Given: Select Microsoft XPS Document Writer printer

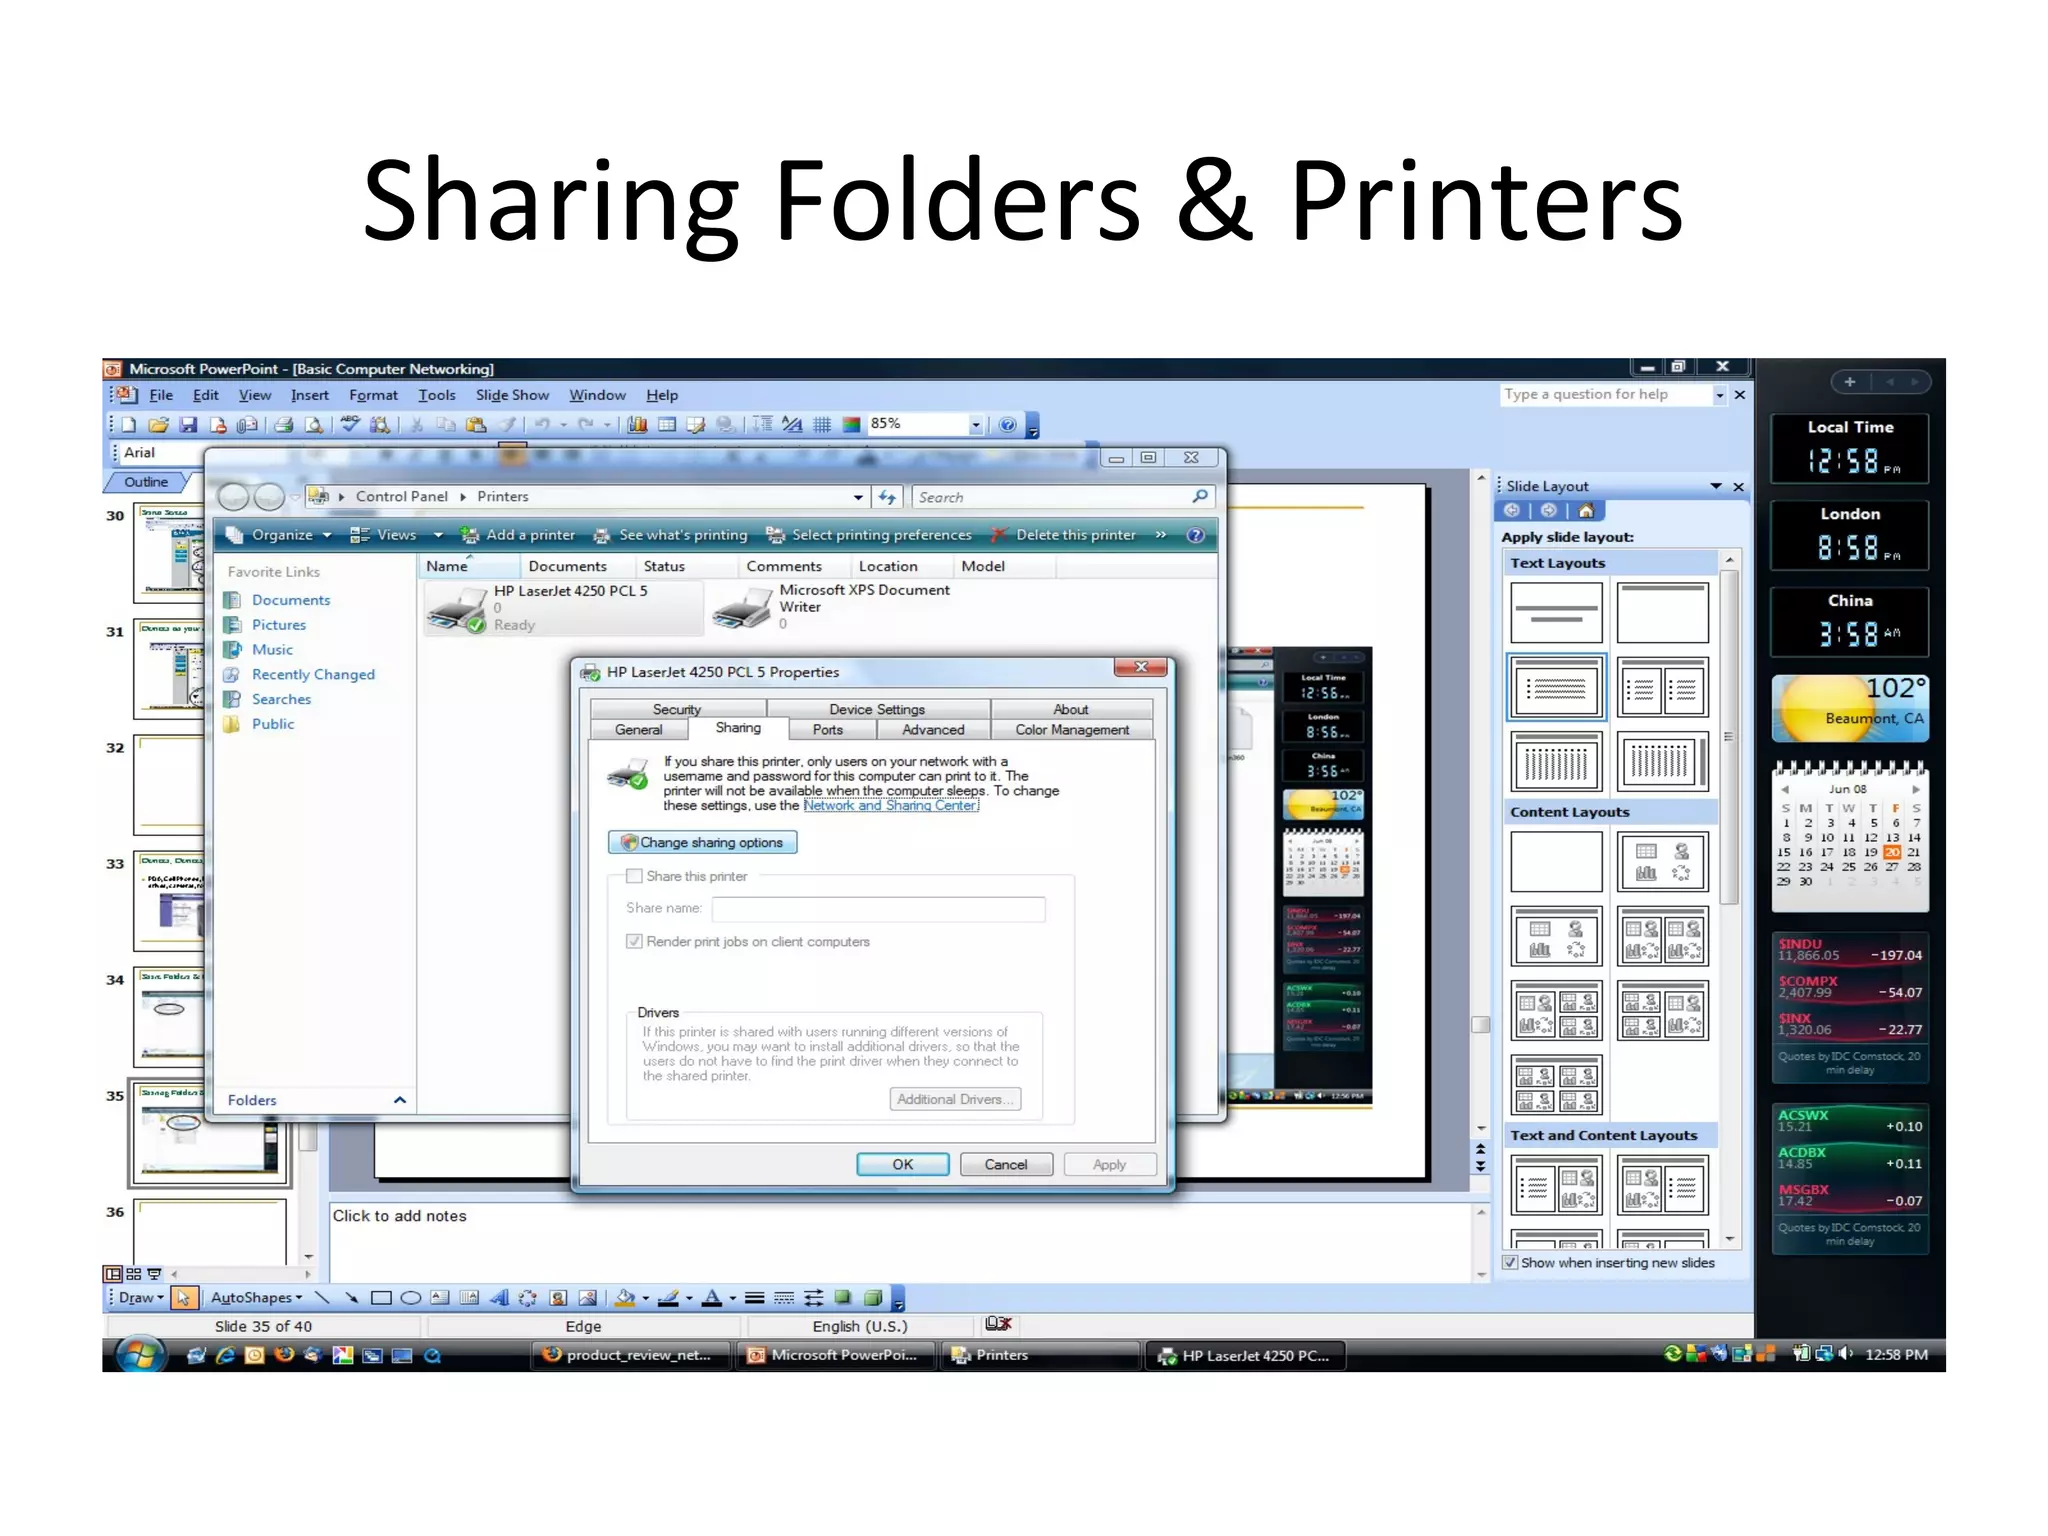Looking at the screenshot, I should coord(832,606).
